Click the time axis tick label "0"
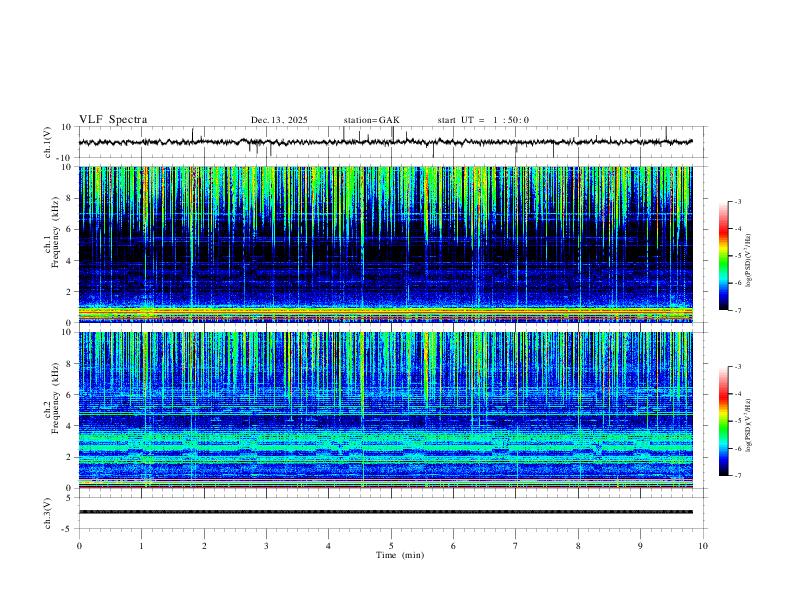This screenshot has height=612, width=792. [x=79, y=546]
